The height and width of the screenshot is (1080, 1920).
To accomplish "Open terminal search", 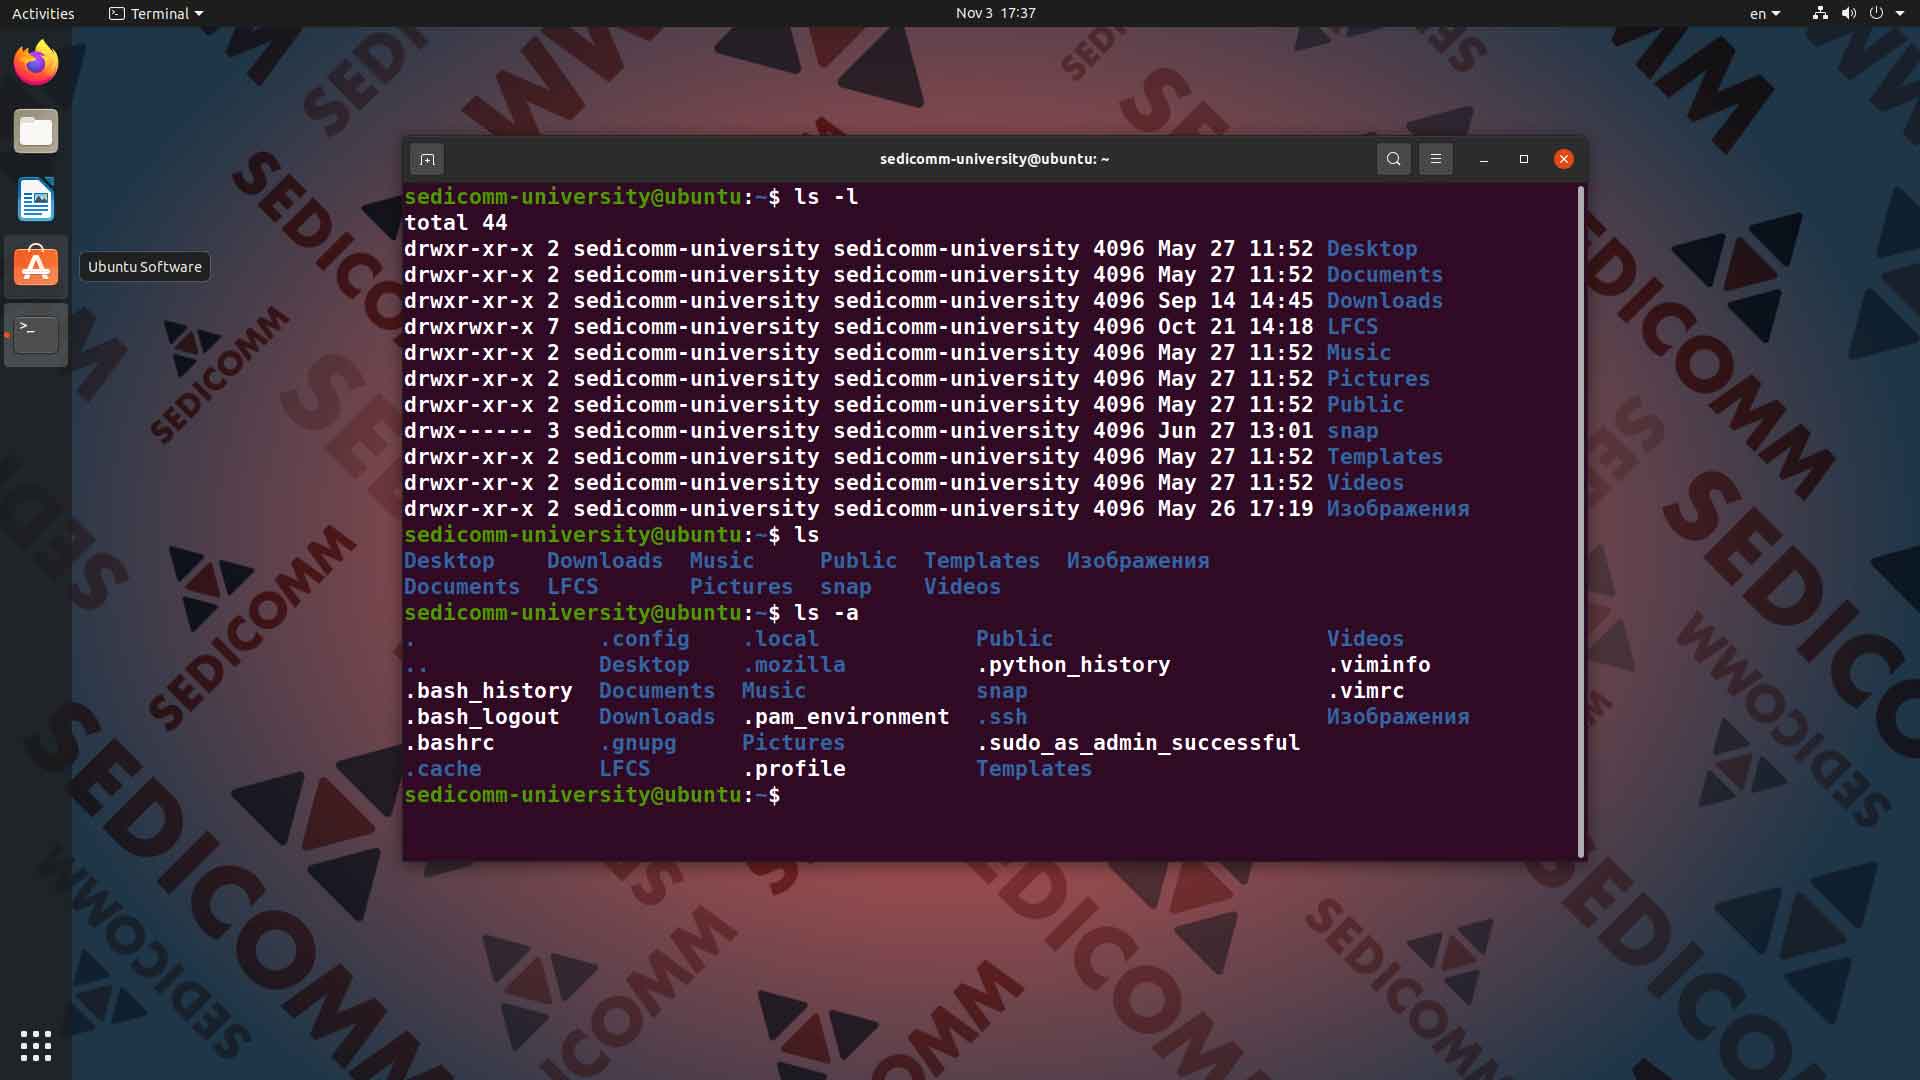I will pyautogui.click(x=1393, y=159).
